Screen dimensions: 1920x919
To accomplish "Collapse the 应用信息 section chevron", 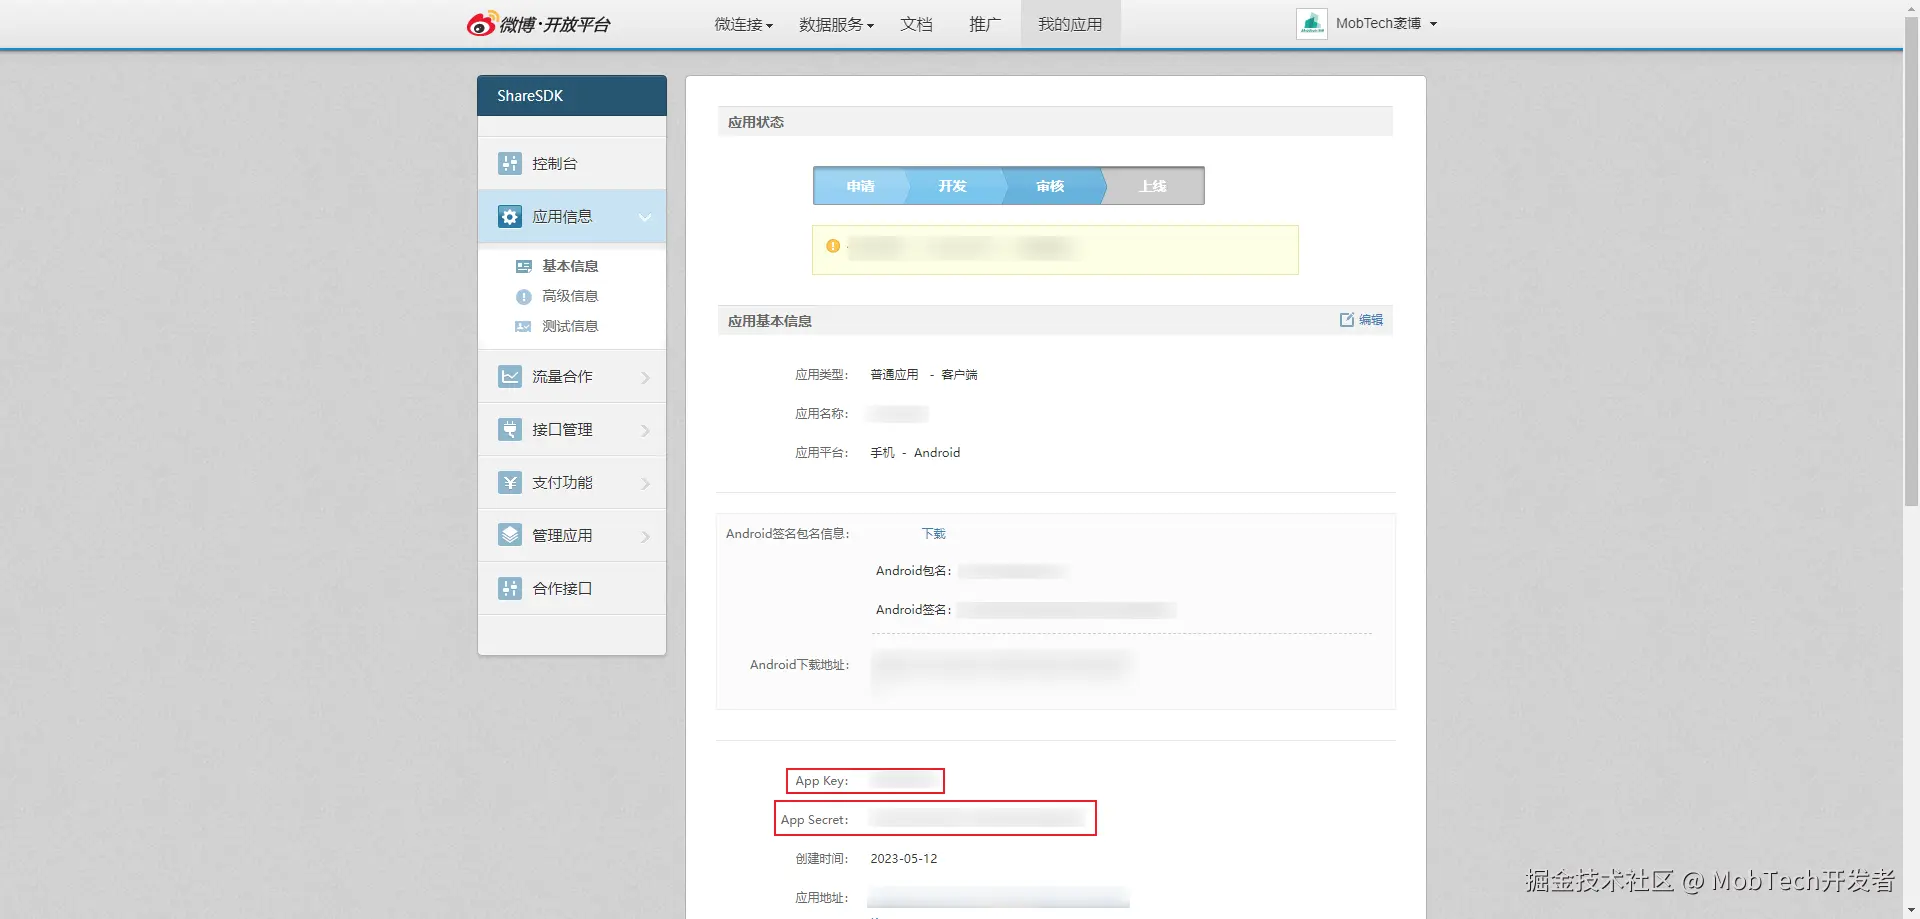I will coord(645,217).
